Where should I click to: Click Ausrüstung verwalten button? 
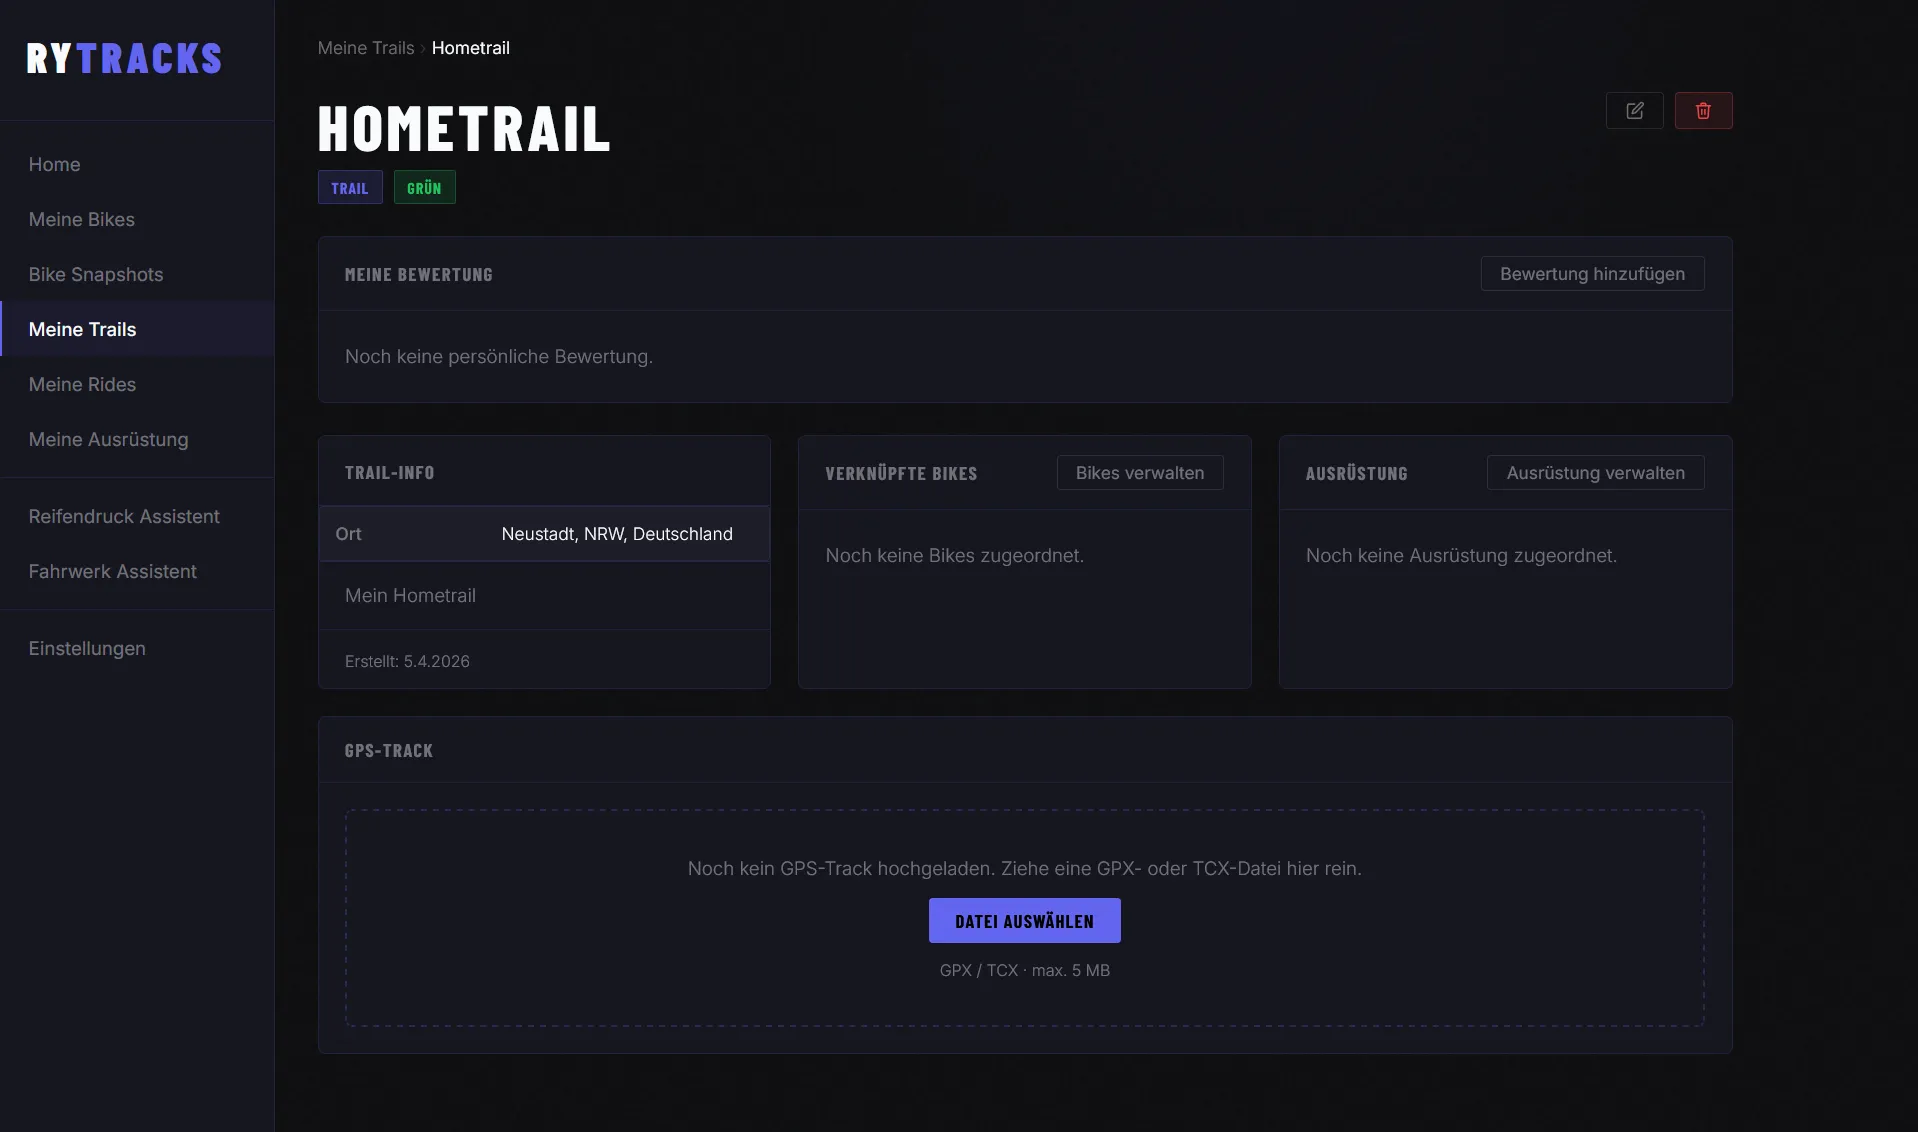[x=1595, y=473]
